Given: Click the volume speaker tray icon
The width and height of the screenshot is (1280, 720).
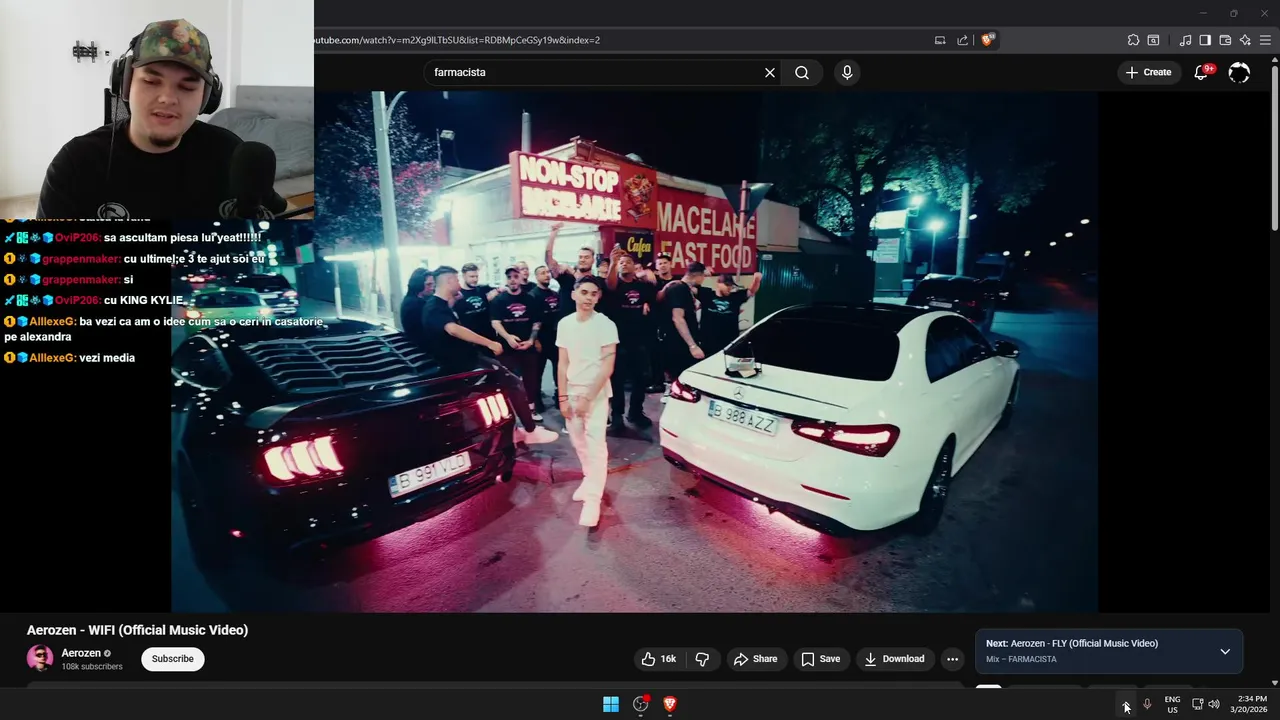Looking at the screenshot, I should pos(1214,704).
